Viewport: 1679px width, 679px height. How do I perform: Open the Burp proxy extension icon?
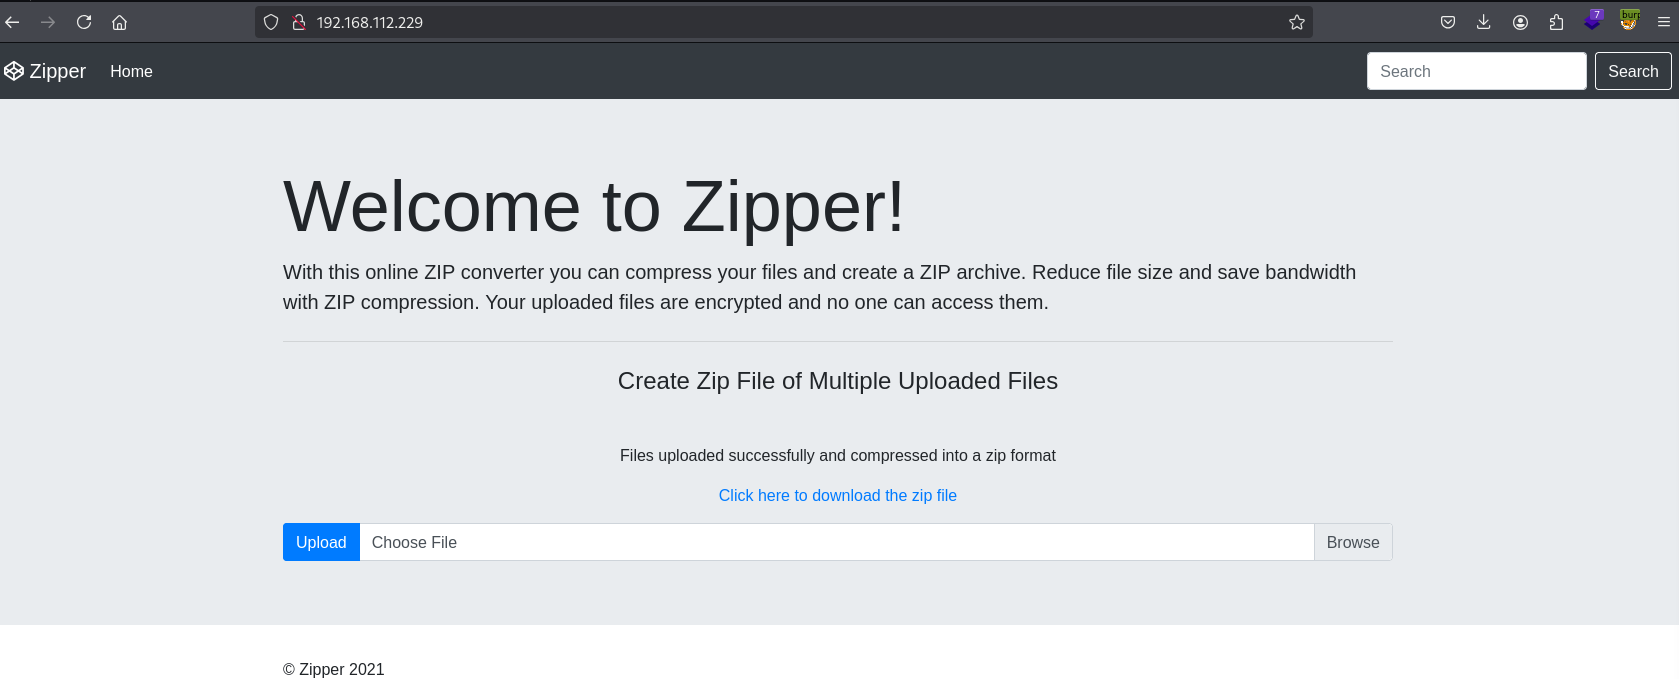pyautogui.click(x=1630, y=20)
